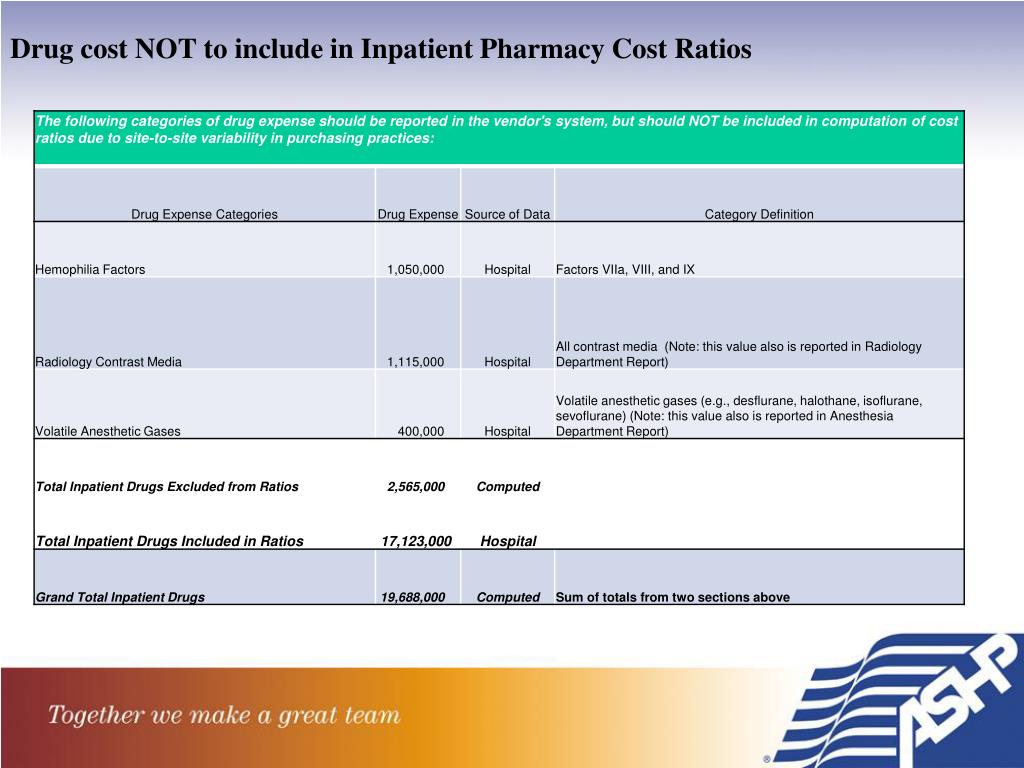1024x768 pixels.
Task: Click 'Hospital' in the Radiology Contrast Media row
Action: pyautogui.click(x=507, y=362)
